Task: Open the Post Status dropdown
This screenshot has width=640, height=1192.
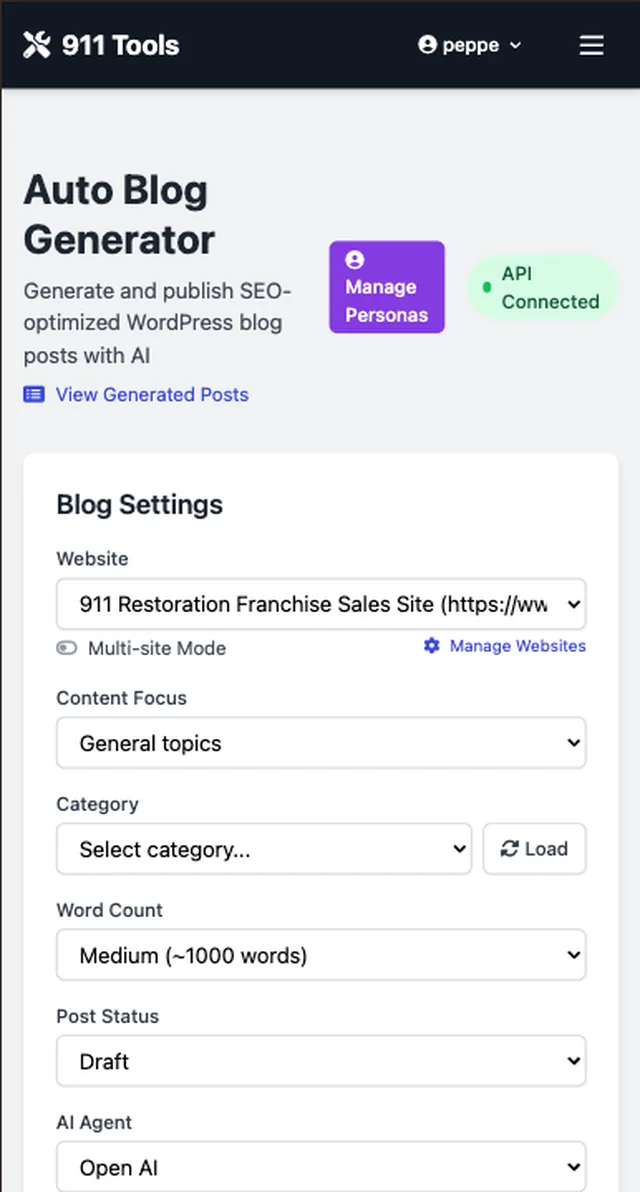Action: [321, 1060]
